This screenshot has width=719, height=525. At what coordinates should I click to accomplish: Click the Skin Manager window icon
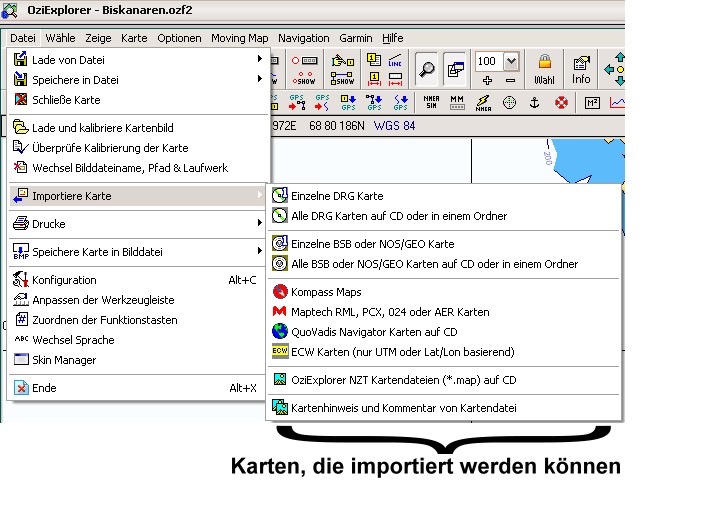[21, 359]
